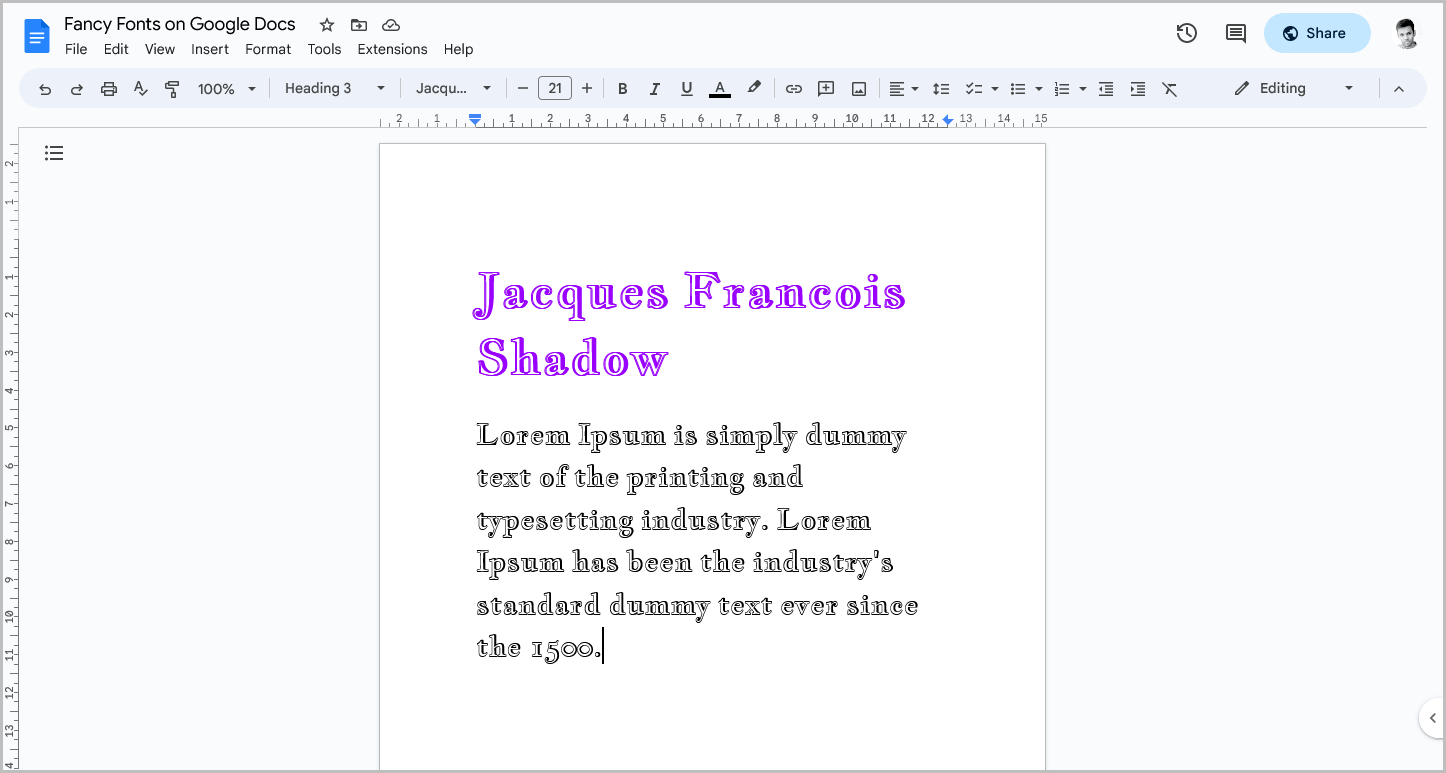Open version history

coord(1186,33)
